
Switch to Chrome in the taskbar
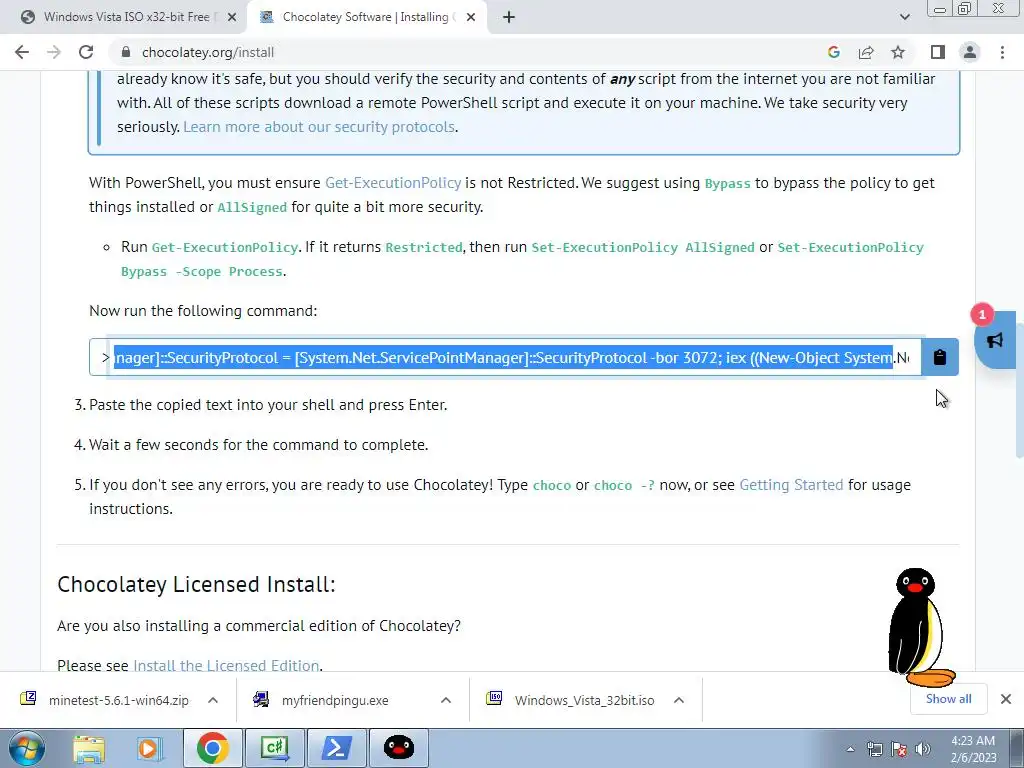[x=212, y=748]
